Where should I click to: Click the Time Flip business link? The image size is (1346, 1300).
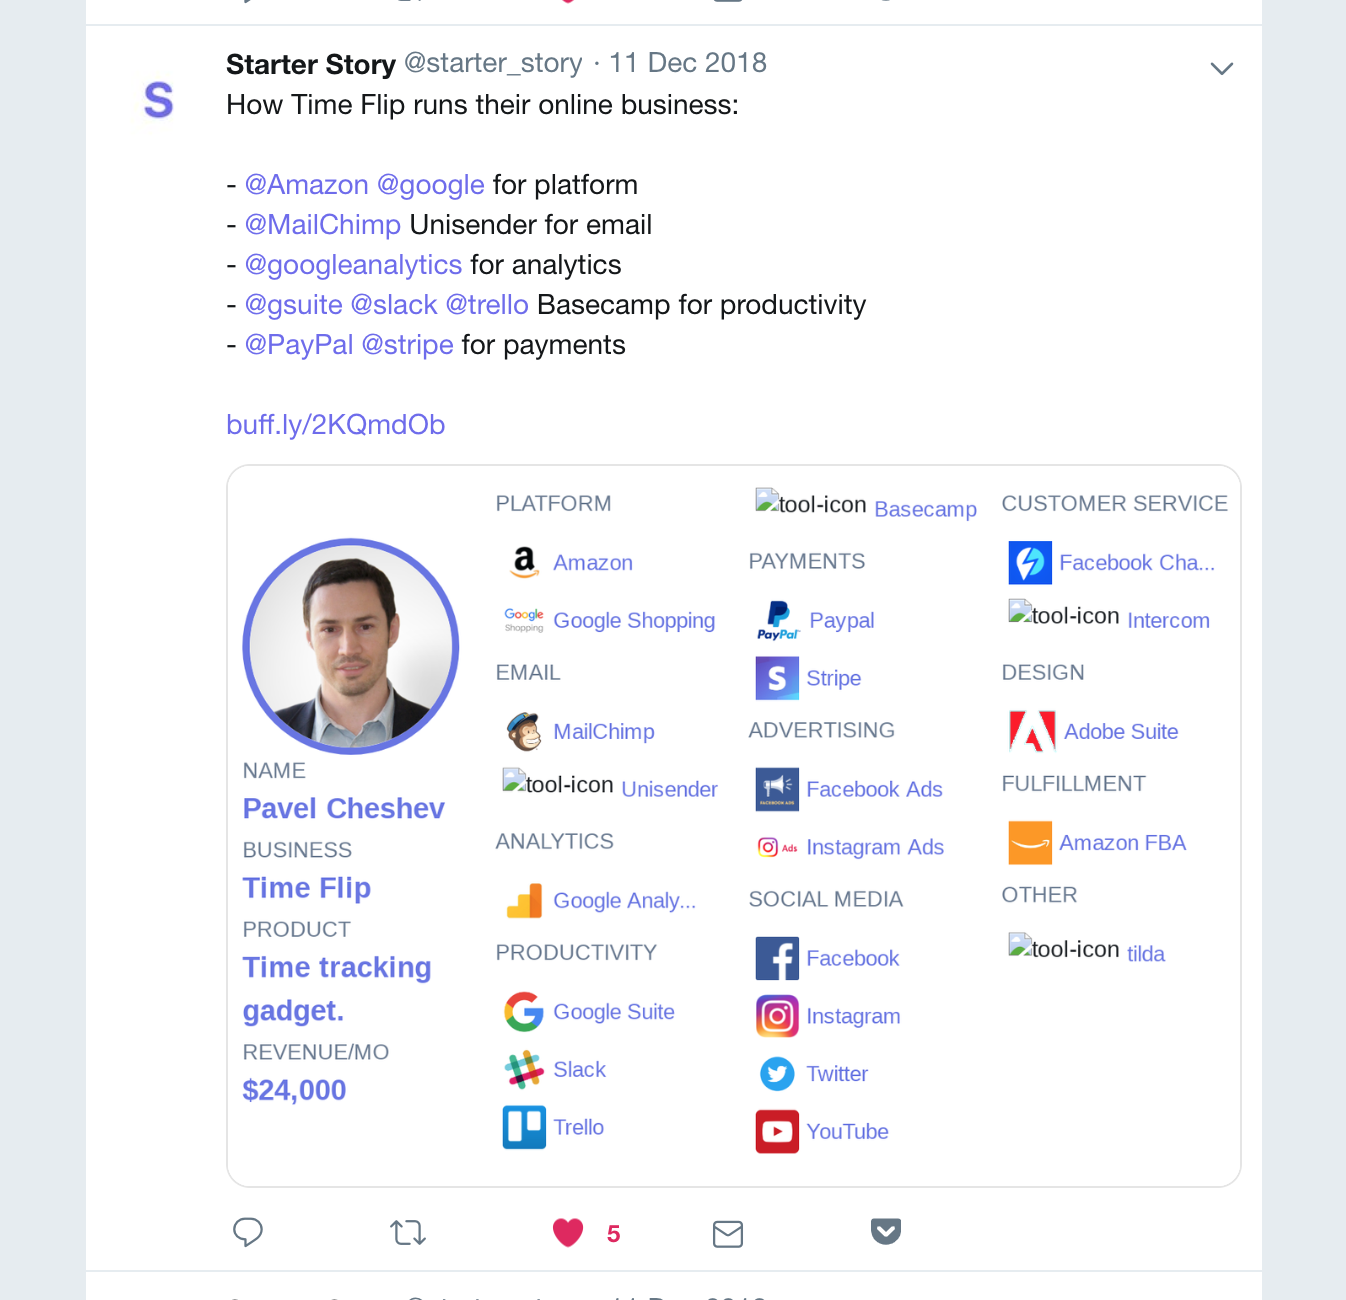[307, 888]
